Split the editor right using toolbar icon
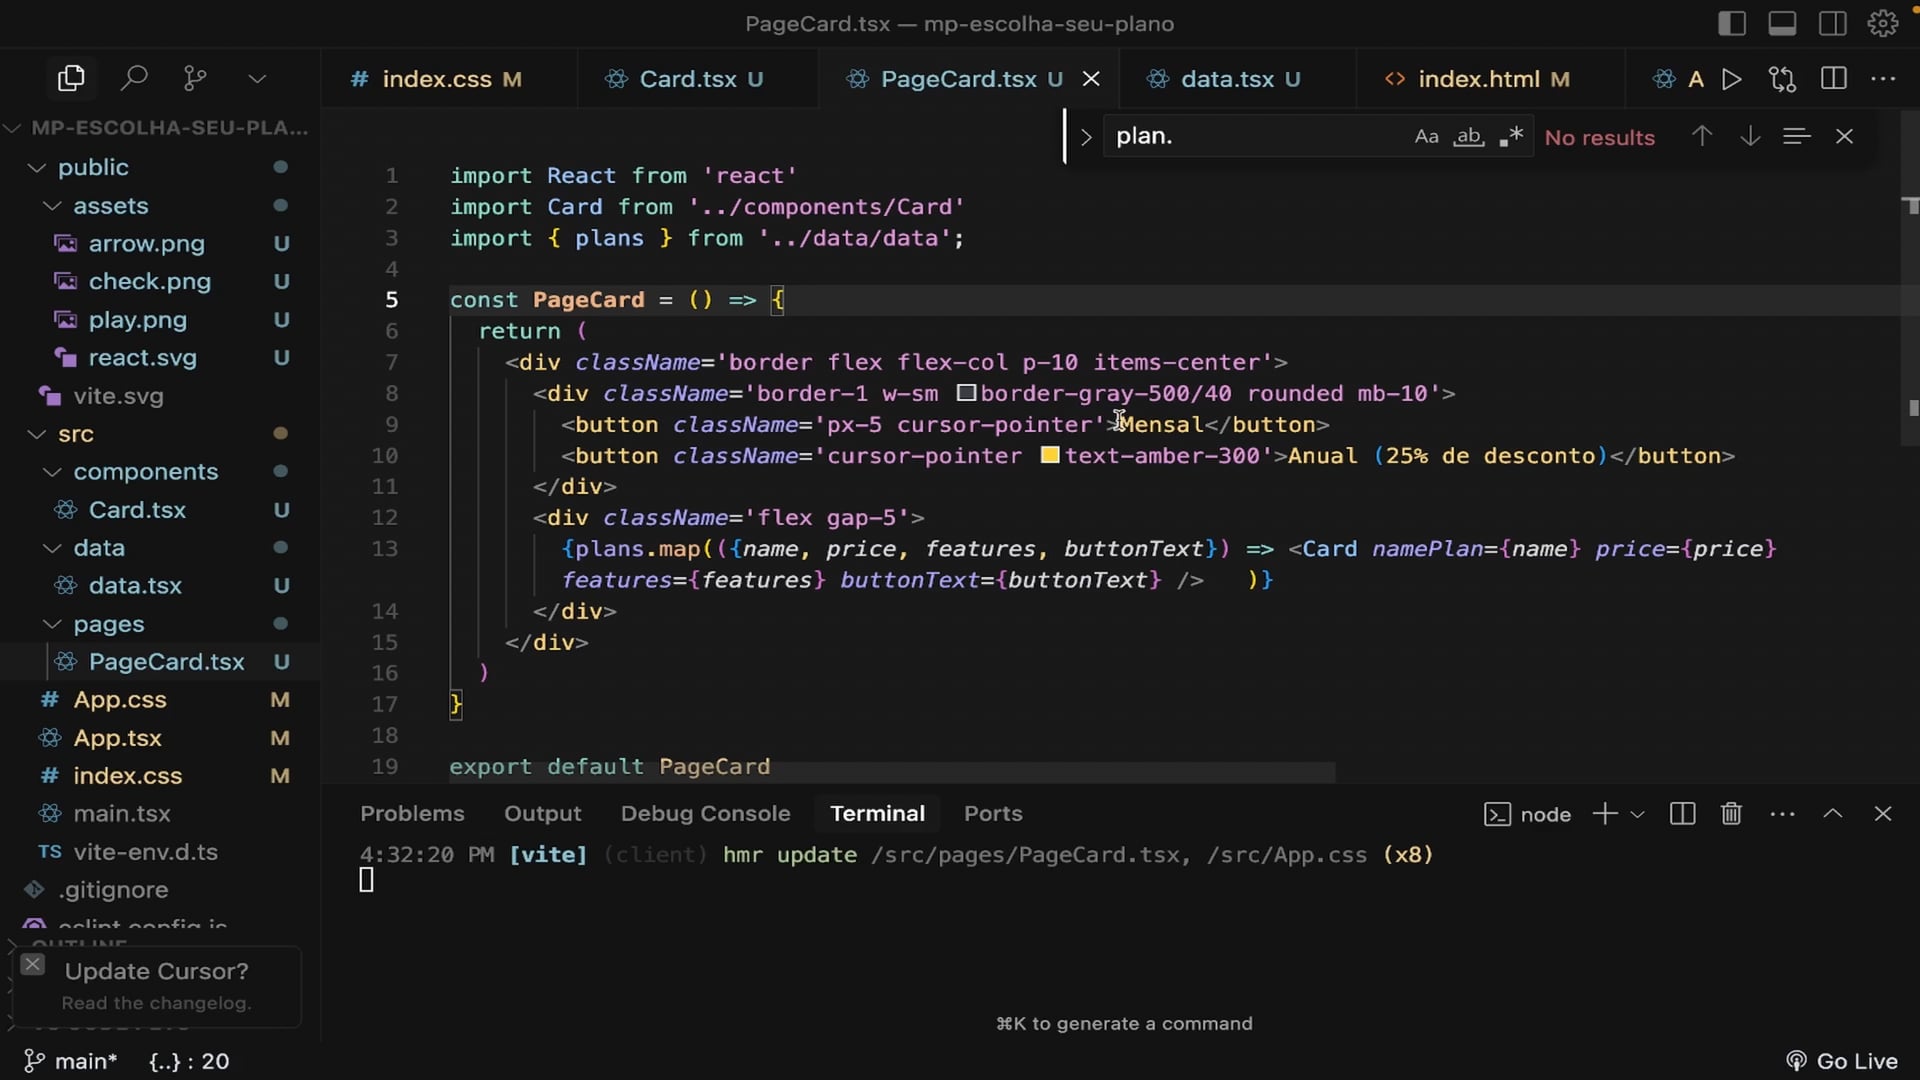Viewport: 1920px width, 1080px height. (x=1834, y=79)
